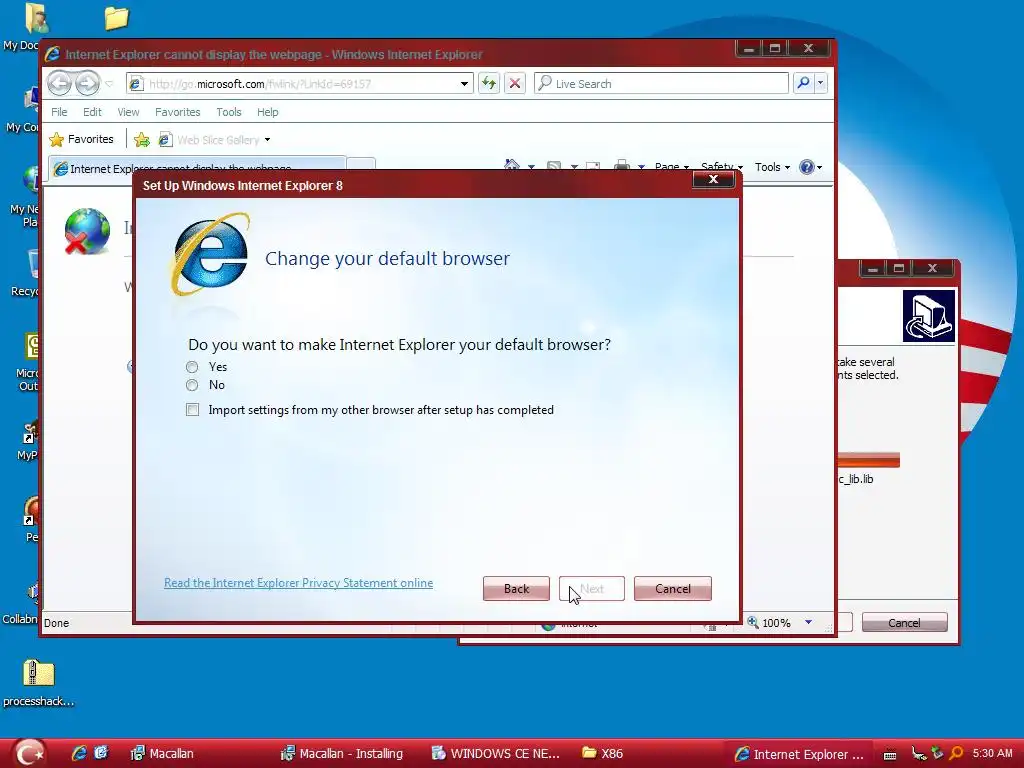Screen dimensions: 1024x768
Task: Open the View menu
Action: 128,112
